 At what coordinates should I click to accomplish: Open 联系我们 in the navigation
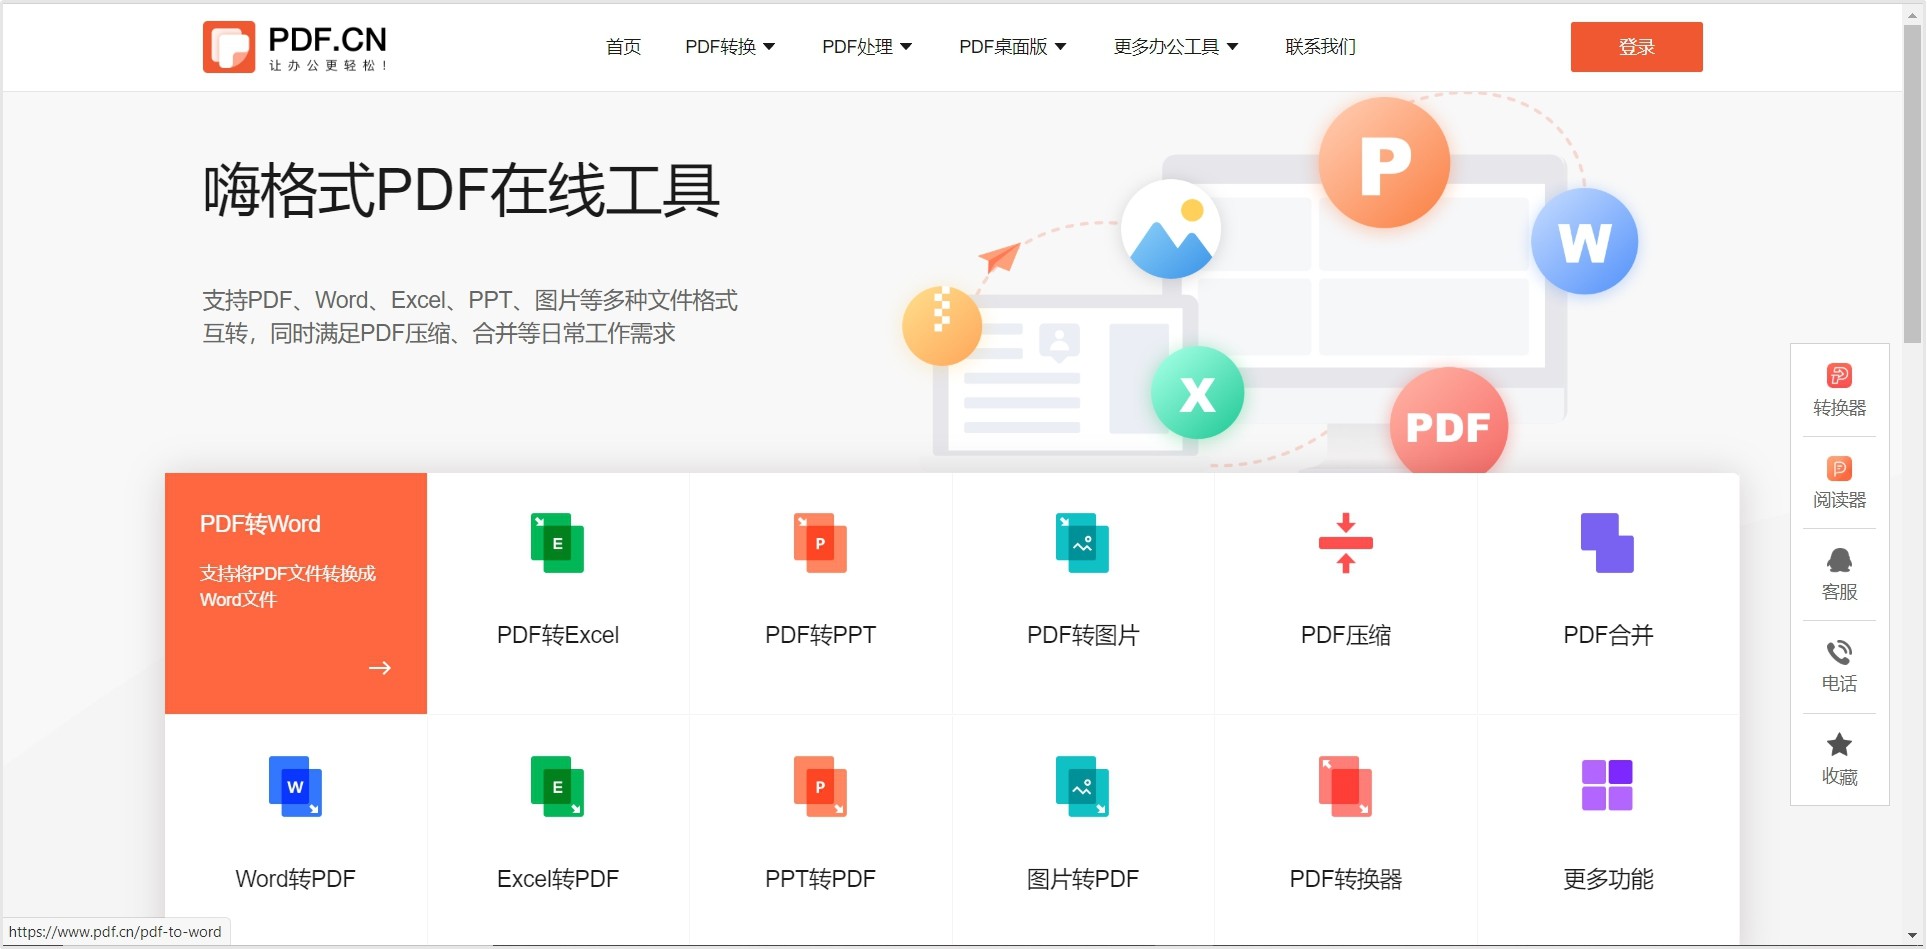pyautogui.click(x=1320, y=47)
